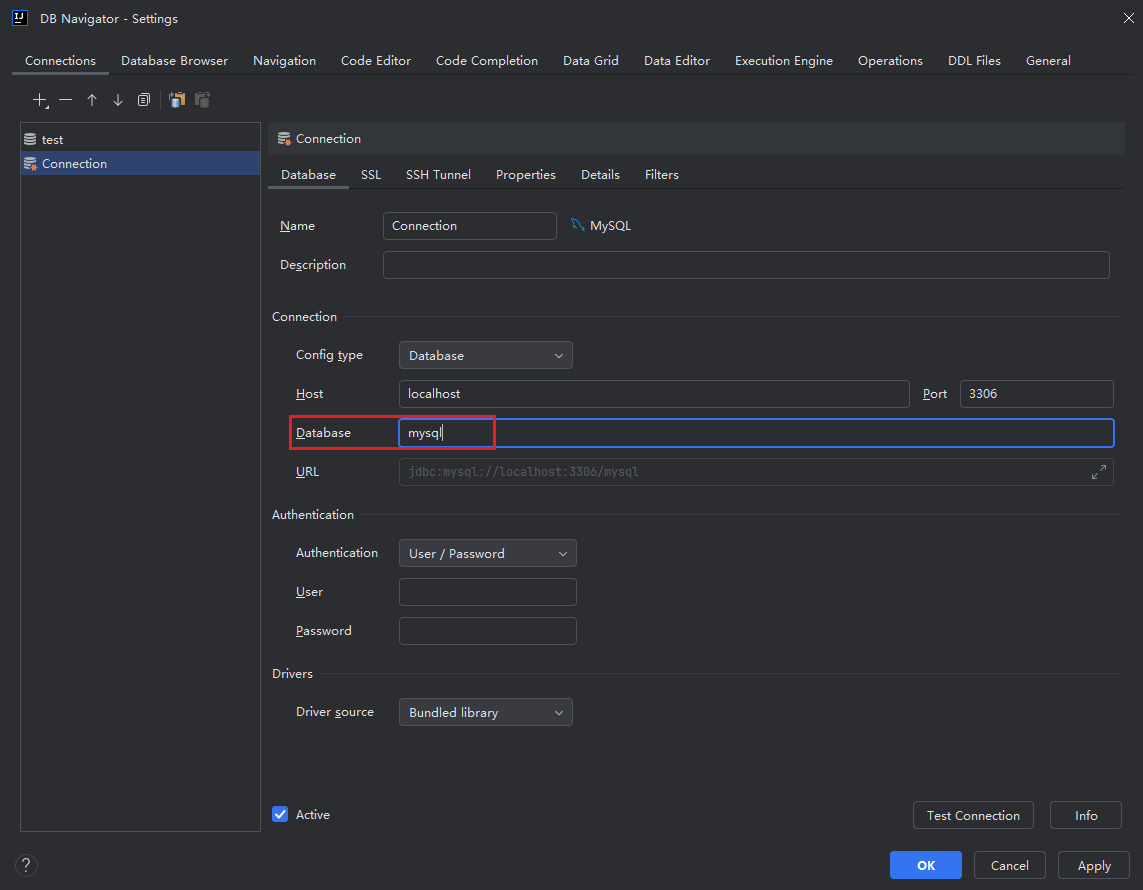Viewport: 1143px width, 890px height.
Task: Select the SSL sub-tab
Action: [x=371, y=175]
